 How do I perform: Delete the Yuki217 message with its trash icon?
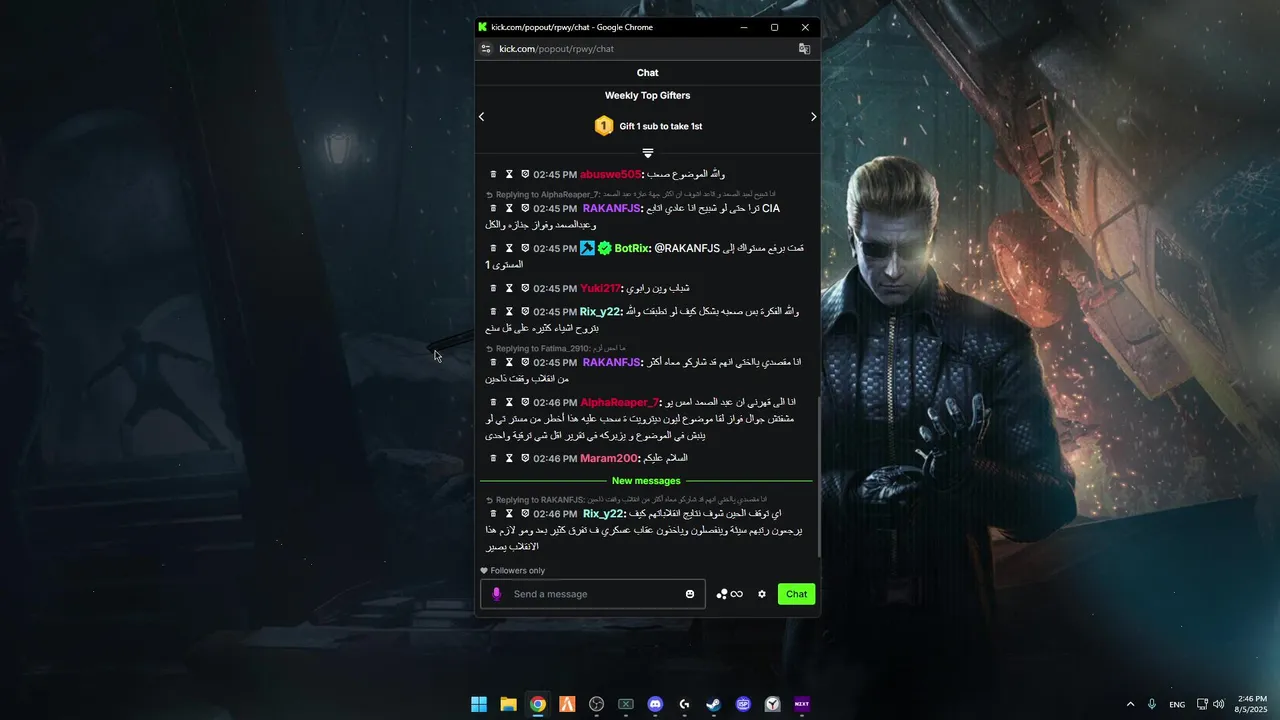point(493,288)
